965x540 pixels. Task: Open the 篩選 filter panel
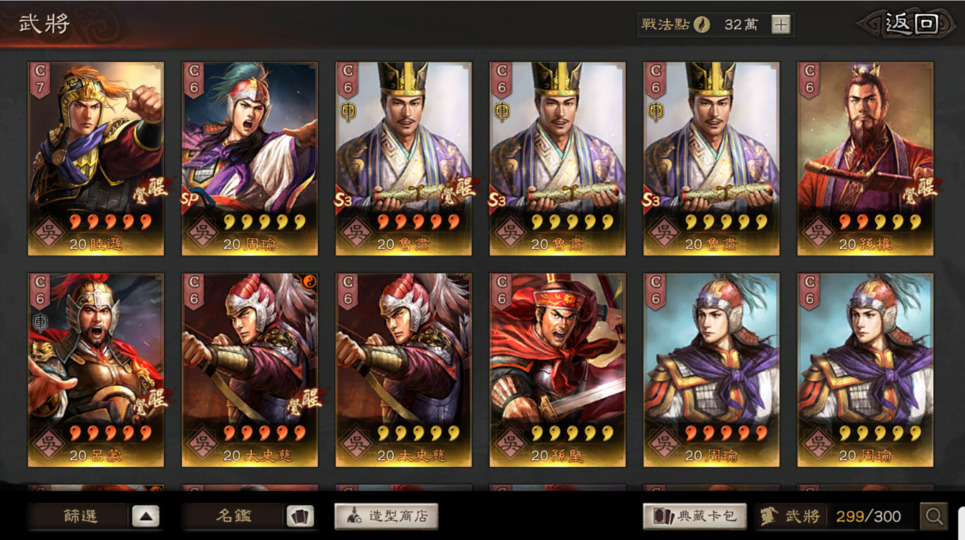[80, 516]
